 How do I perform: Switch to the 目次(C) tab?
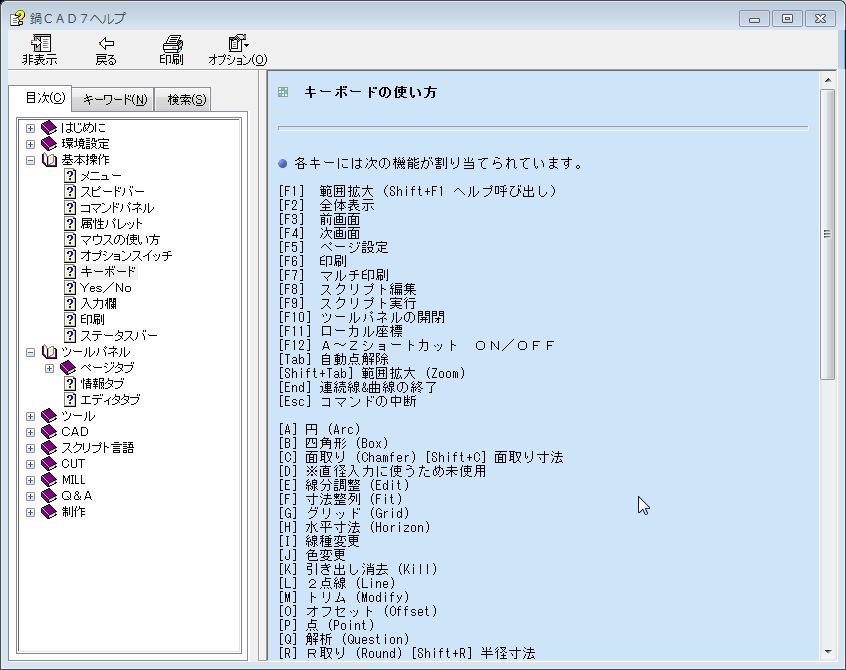point(45,98)
